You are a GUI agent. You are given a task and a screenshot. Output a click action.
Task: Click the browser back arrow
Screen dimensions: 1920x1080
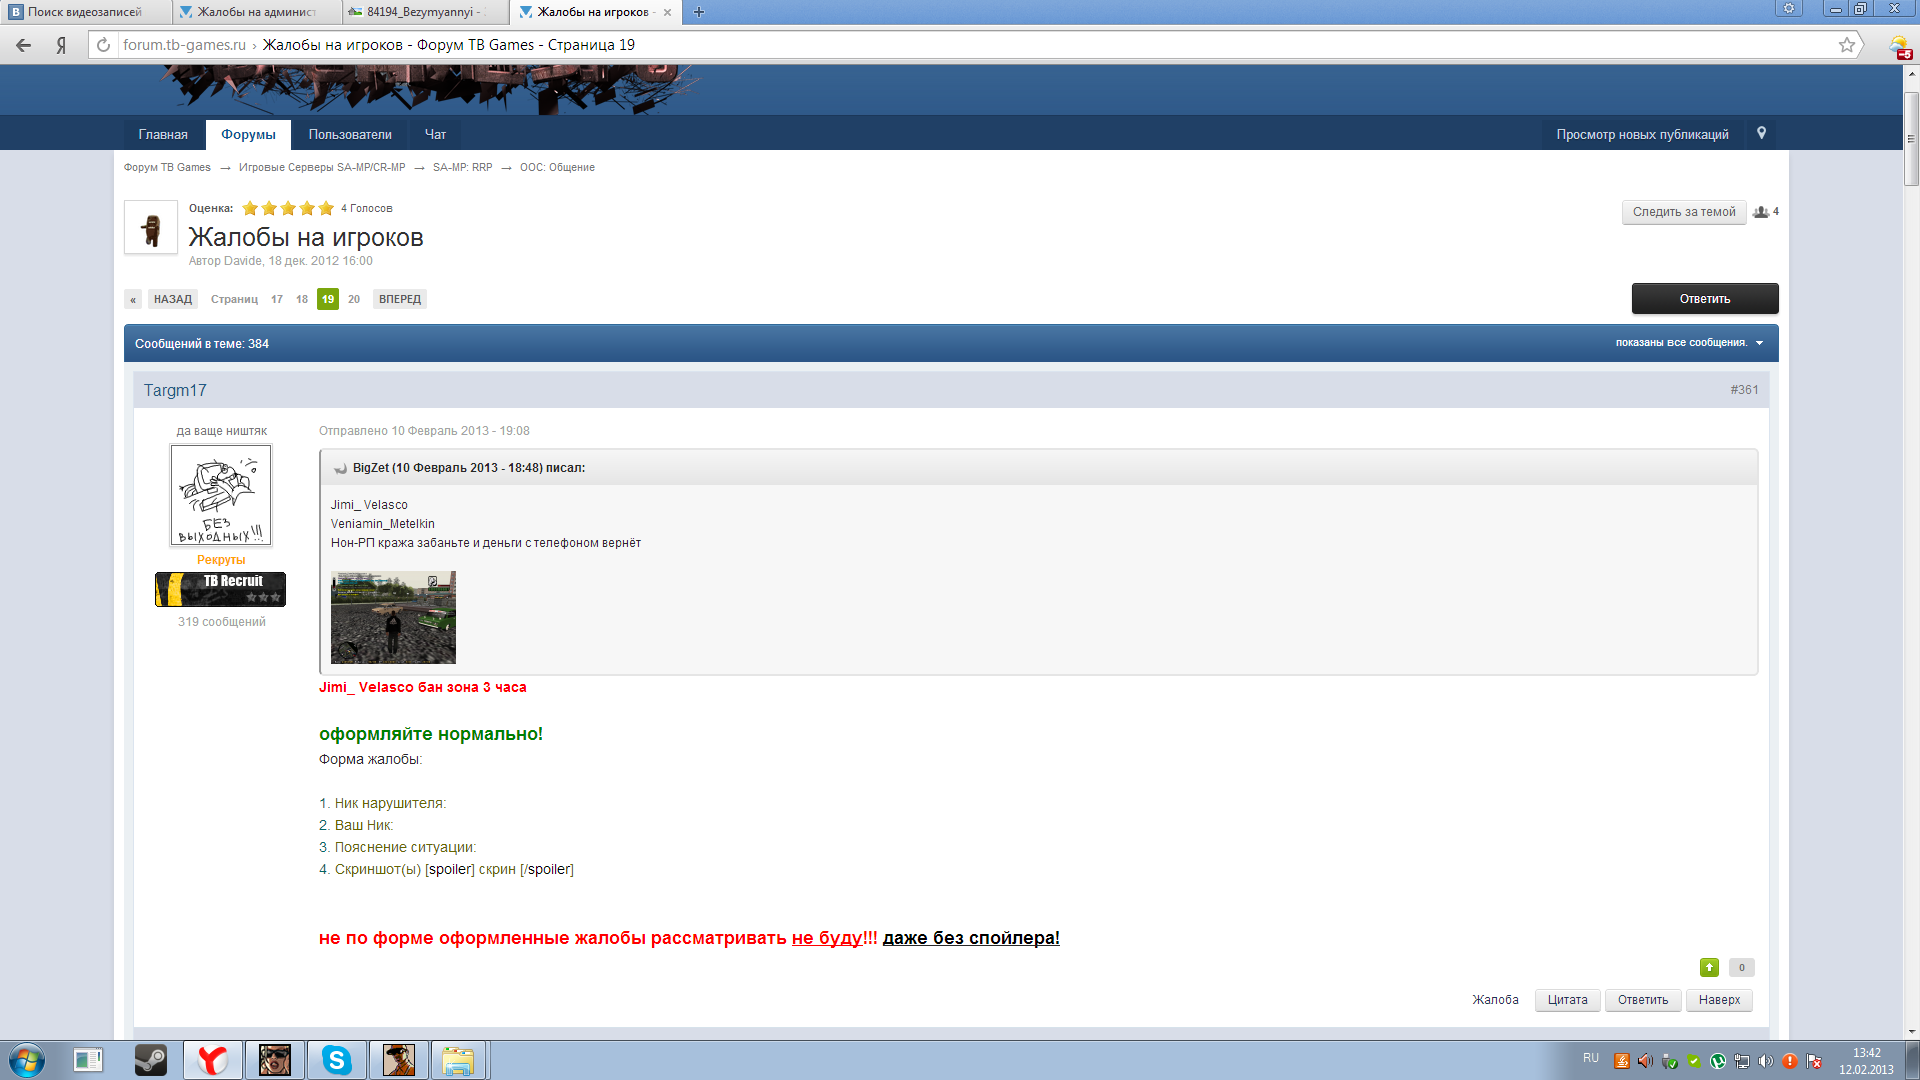(23, 45)
